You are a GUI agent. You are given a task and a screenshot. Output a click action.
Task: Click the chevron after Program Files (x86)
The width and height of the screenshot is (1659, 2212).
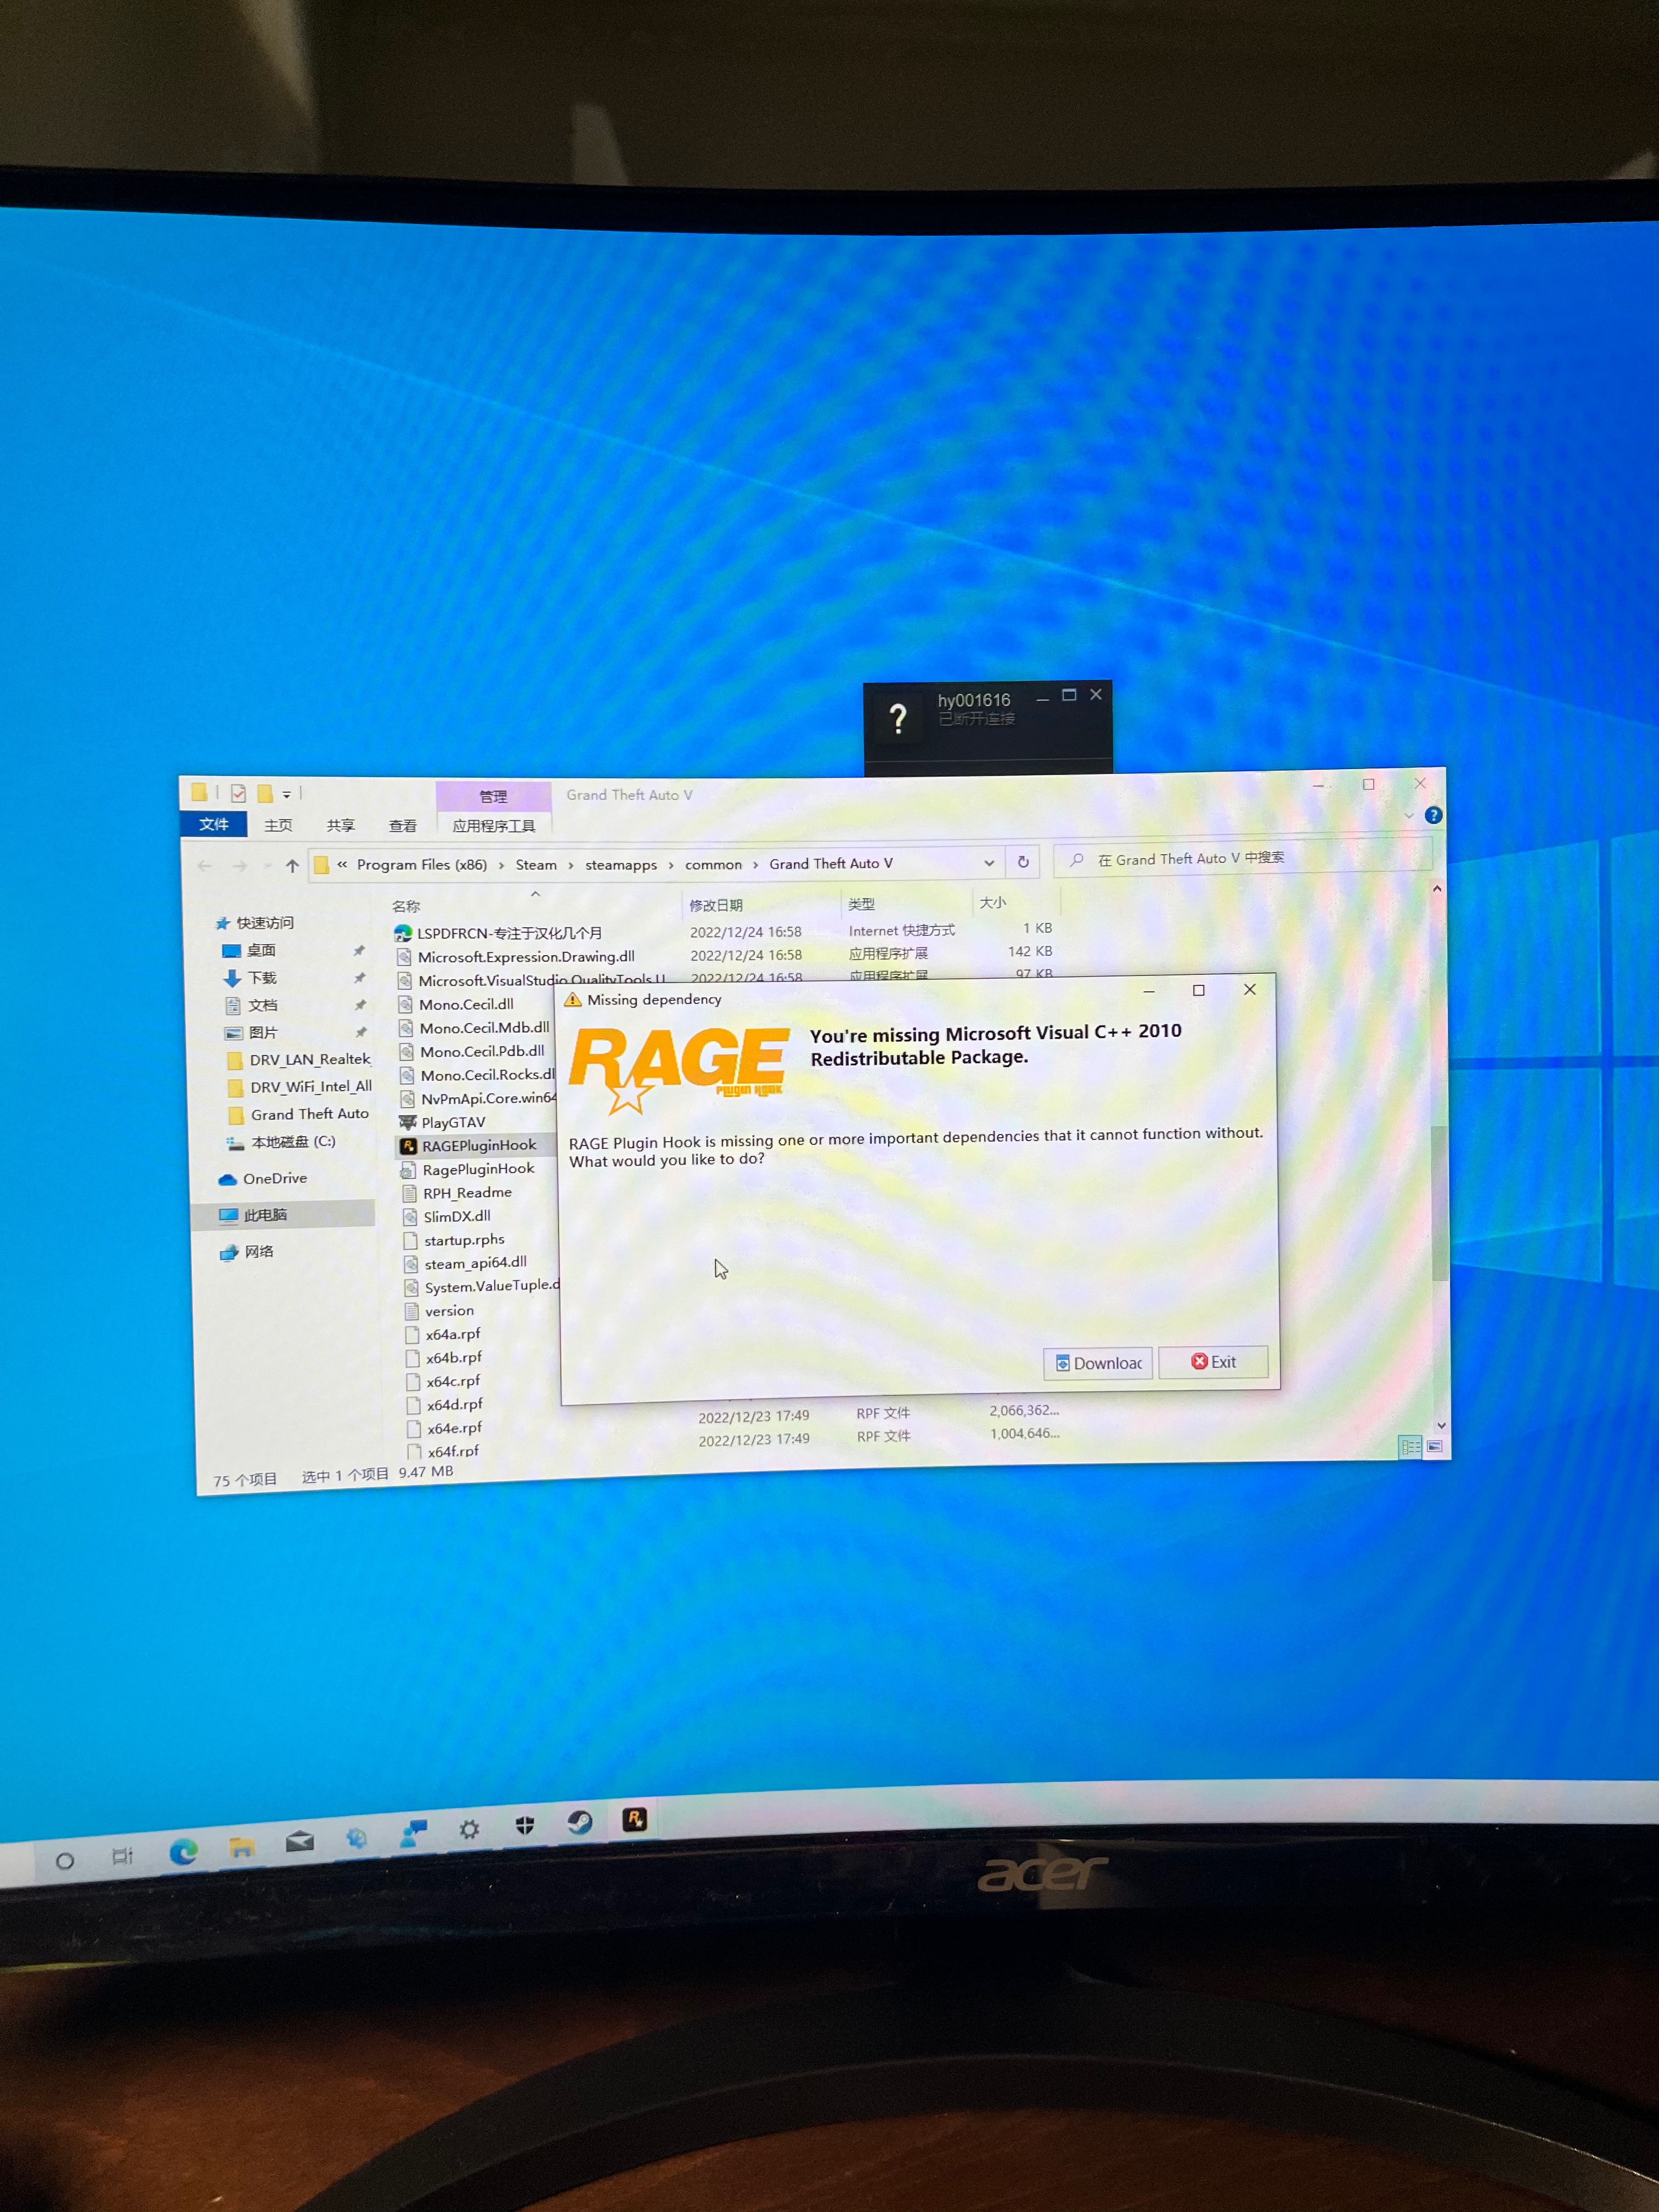[502, 865]
